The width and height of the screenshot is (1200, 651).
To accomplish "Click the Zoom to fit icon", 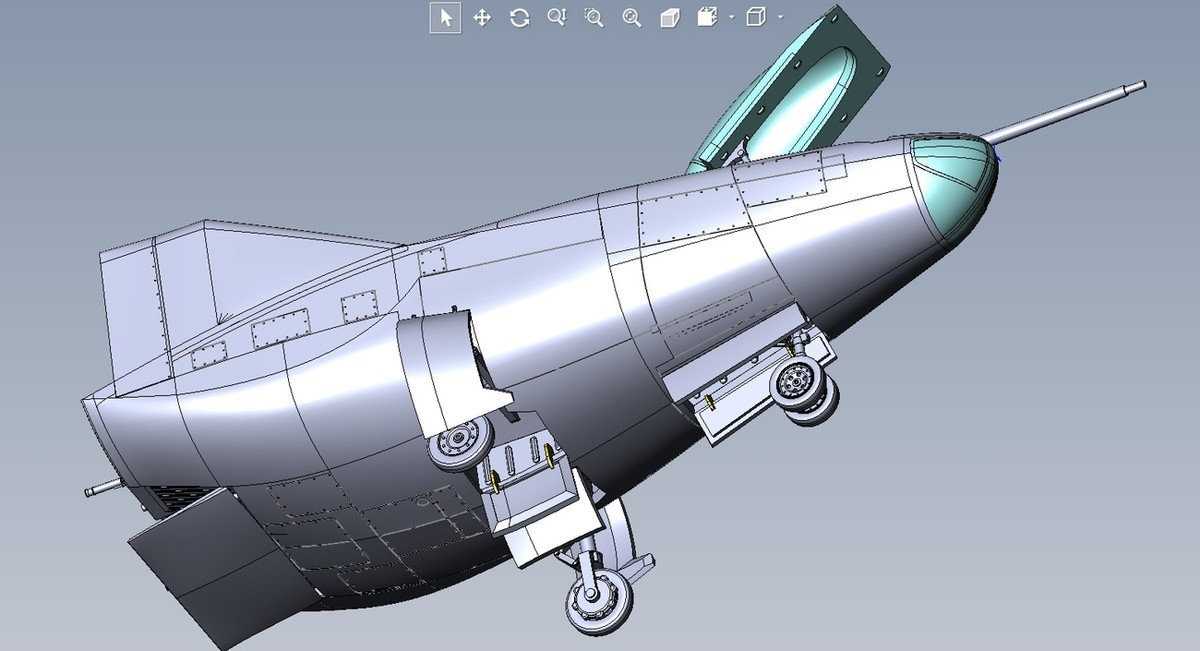I will pos(631,17).
